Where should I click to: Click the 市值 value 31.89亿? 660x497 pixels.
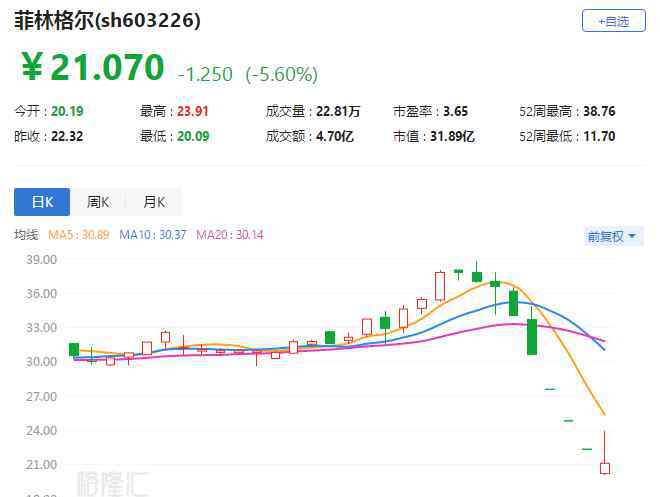click(x=452, y=136)
